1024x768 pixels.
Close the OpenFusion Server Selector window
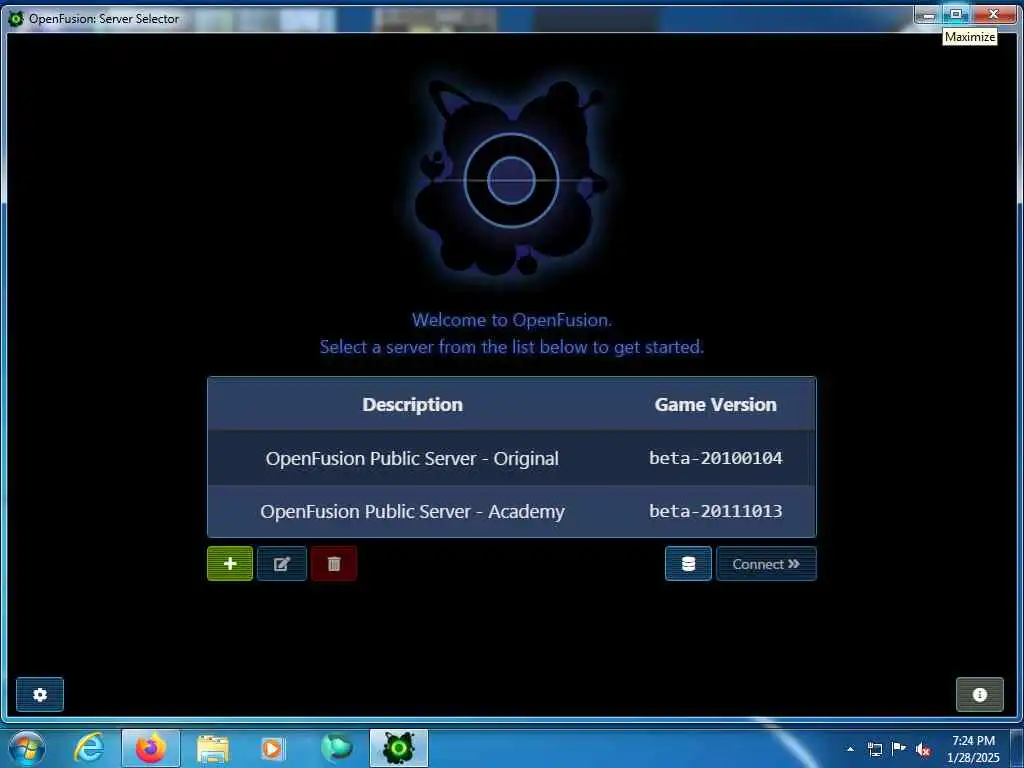(993, 14)
